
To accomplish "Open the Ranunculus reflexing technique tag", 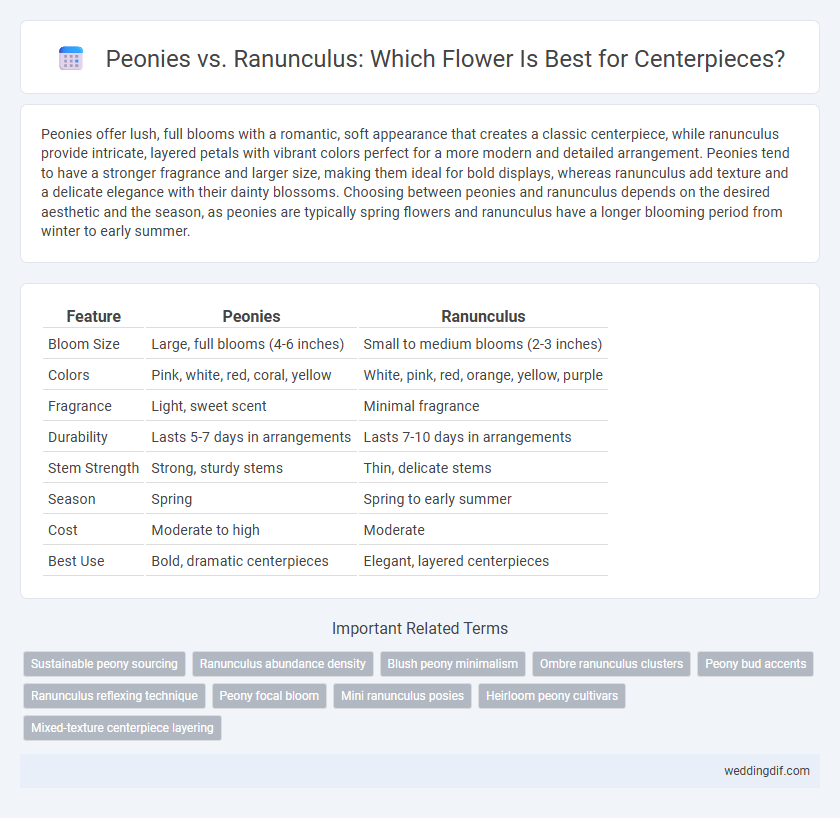I will [114, 696].
